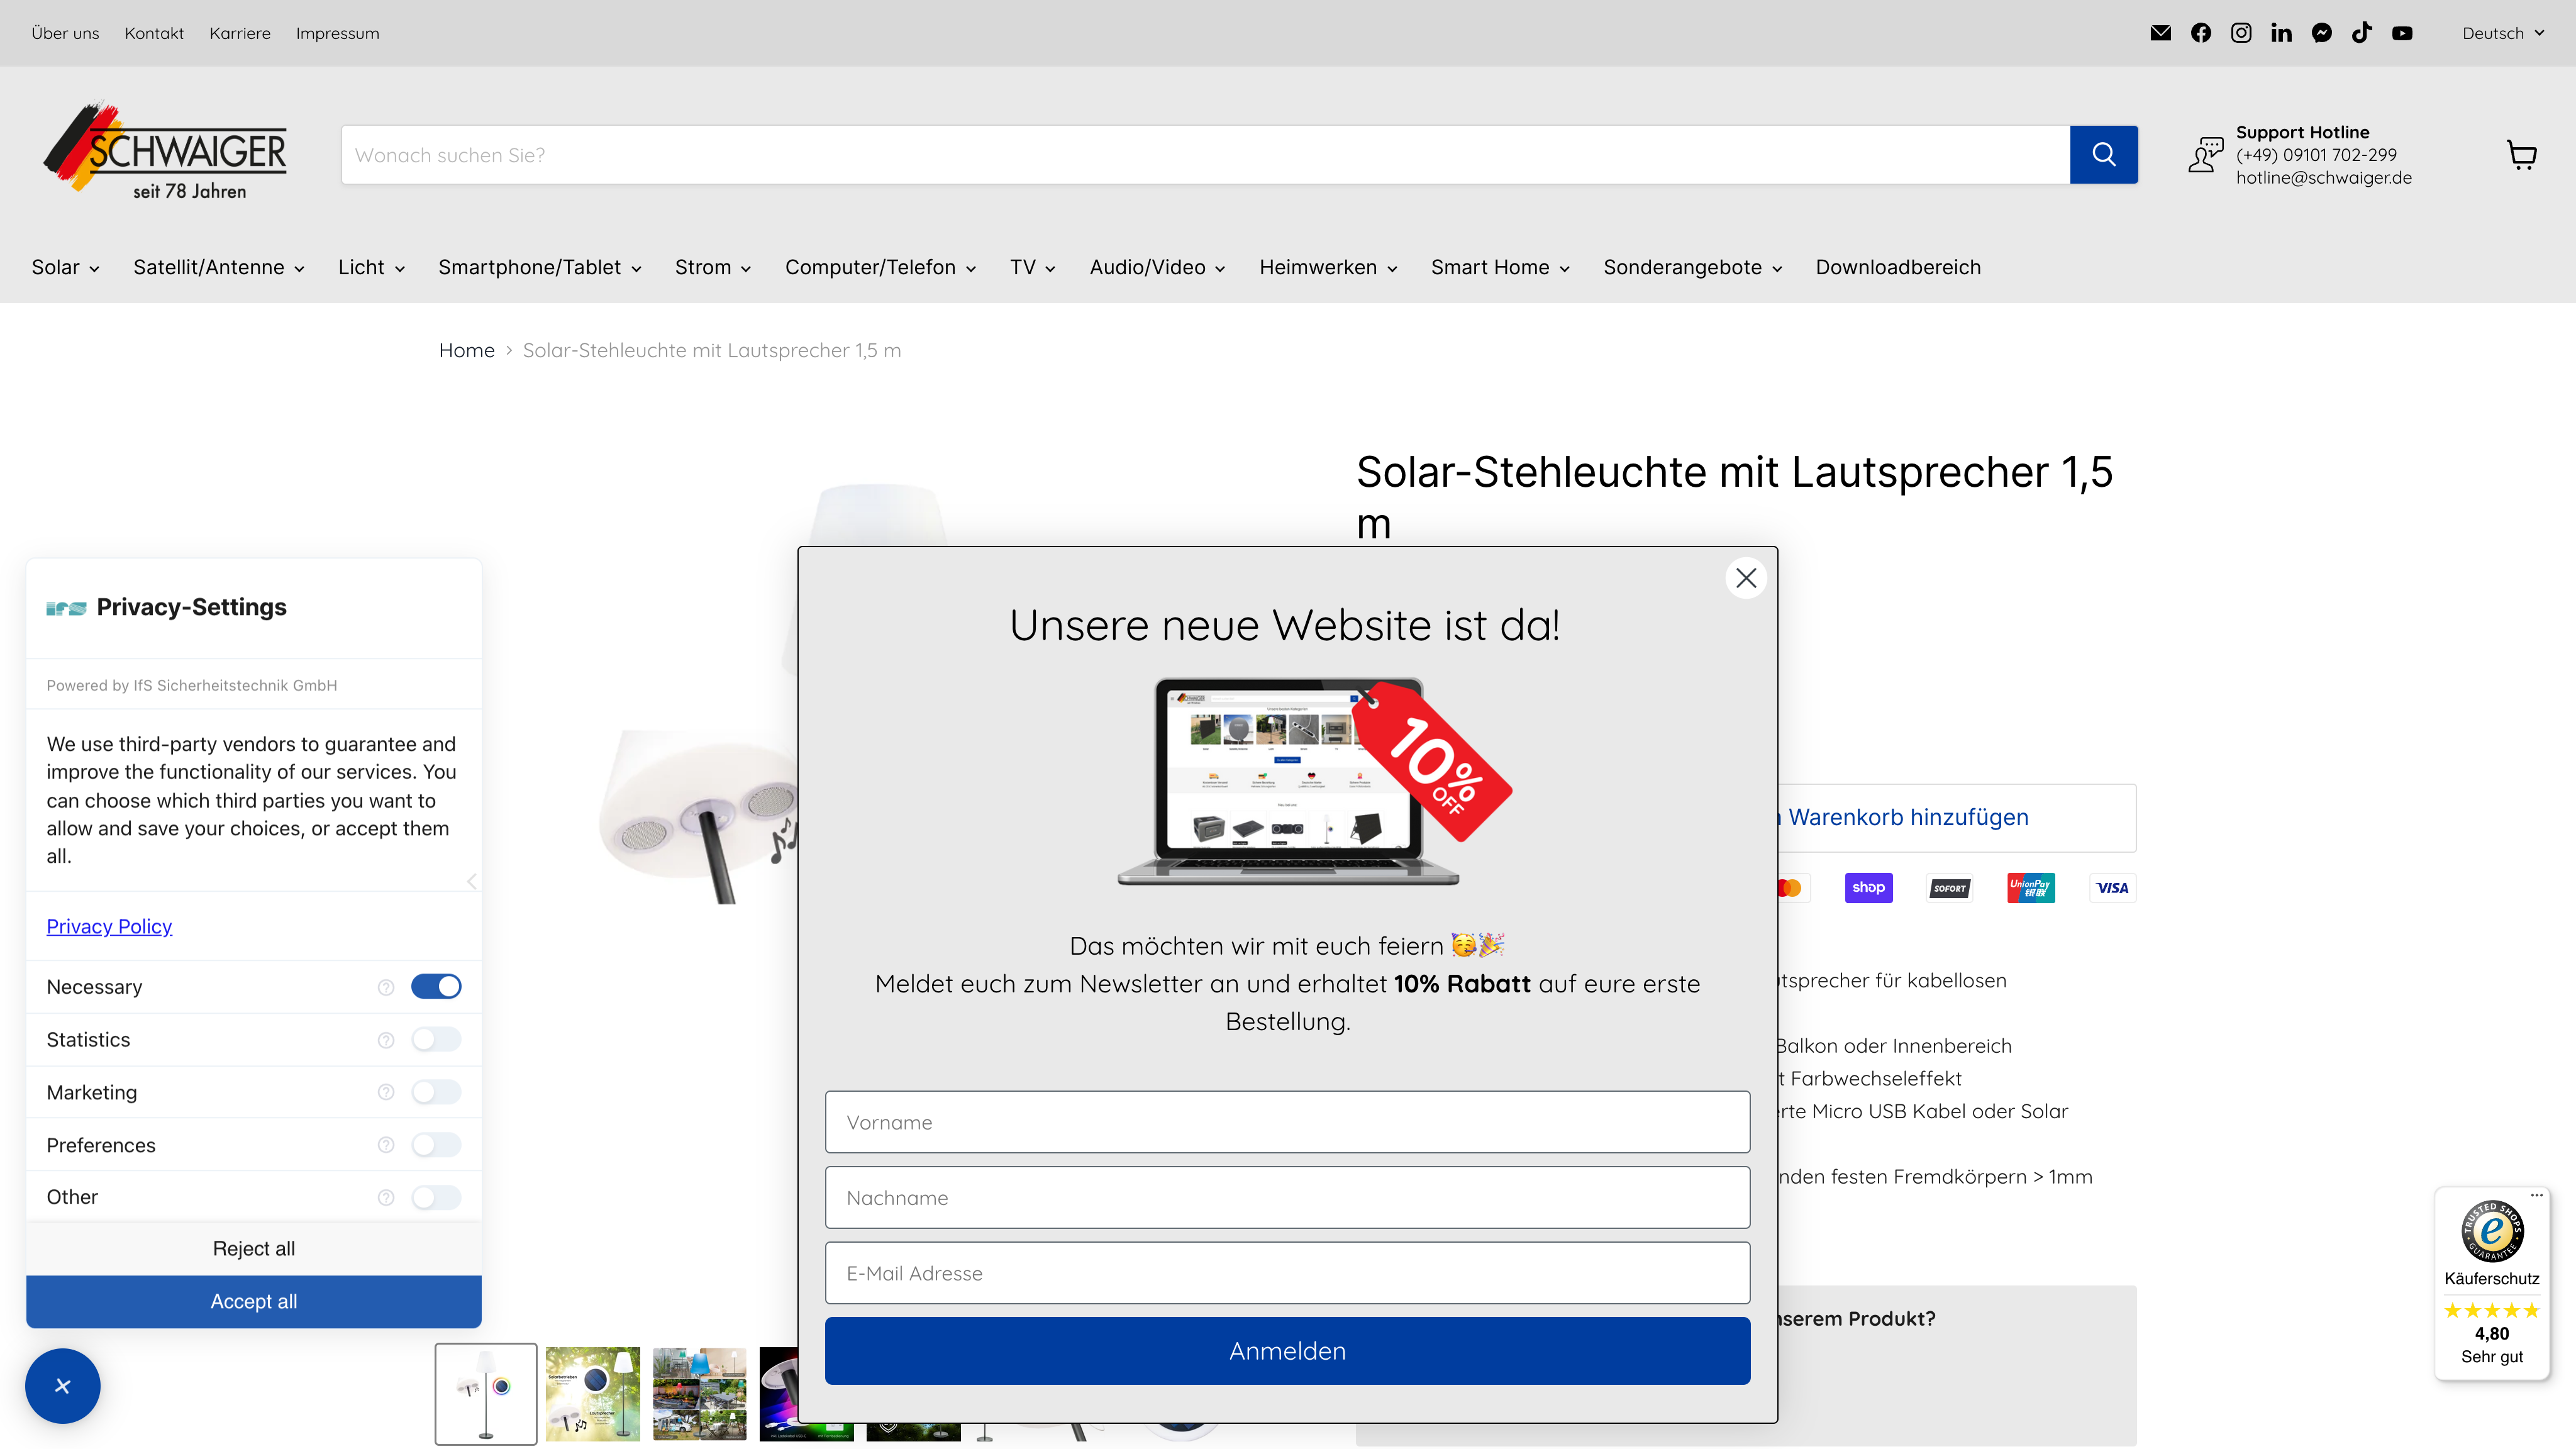This screenshot has width=2576, height=1449.
Task: Turn on the Marketing toggle
Action: tap(436, 1092)
